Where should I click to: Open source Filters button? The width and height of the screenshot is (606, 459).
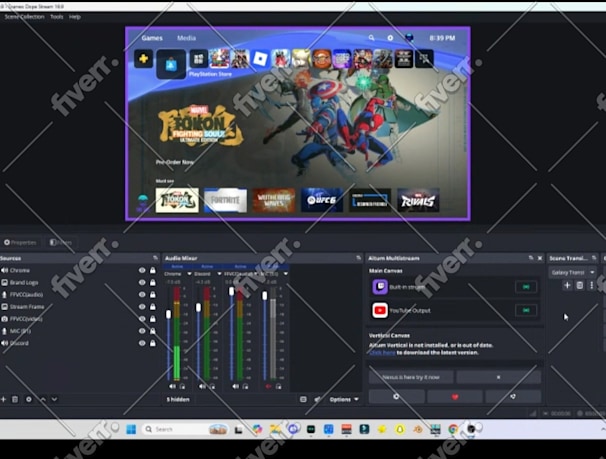point(61,242)
